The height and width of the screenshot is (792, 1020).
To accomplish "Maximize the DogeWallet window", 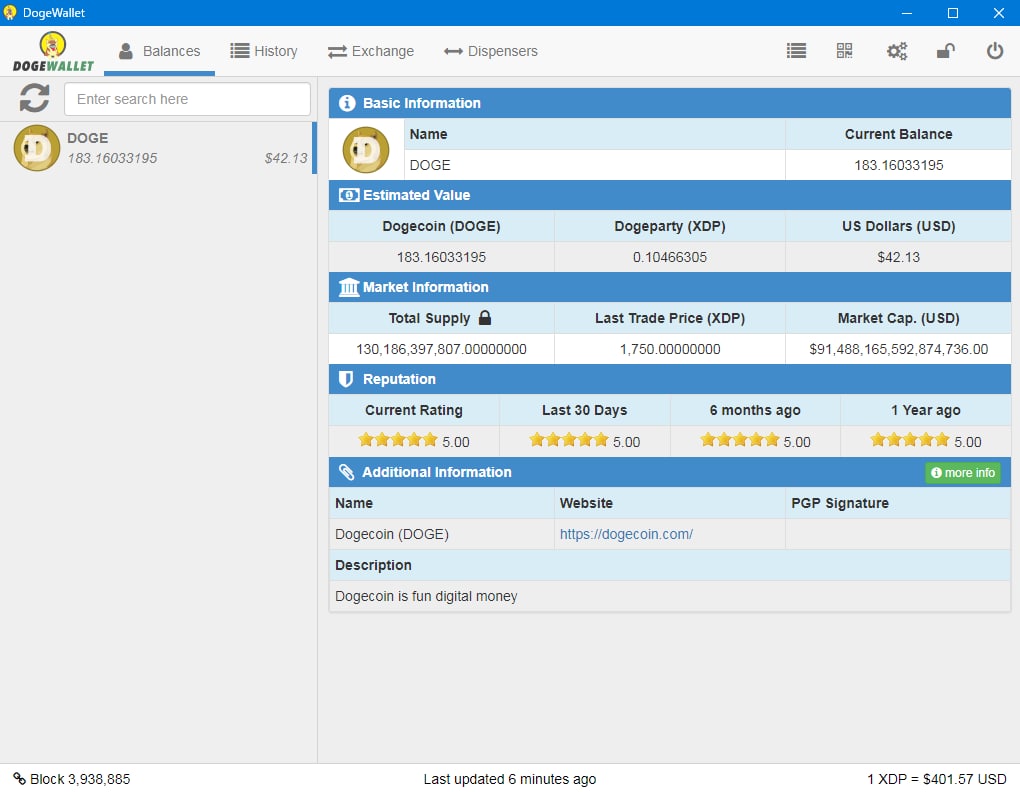I will point(953,13).
